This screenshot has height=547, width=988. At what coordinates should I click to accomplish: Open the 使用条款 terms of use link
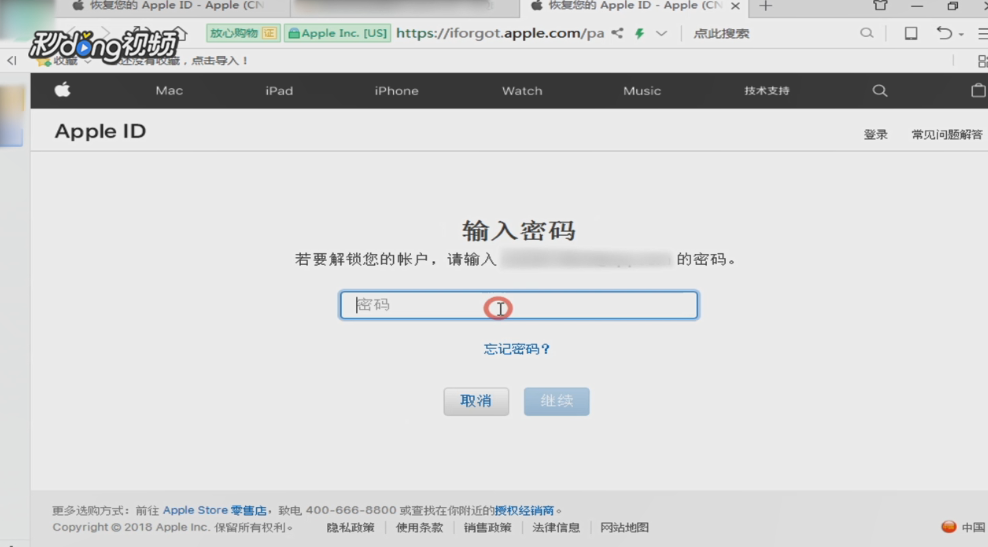pyautogui.click(x=419, y=527)
